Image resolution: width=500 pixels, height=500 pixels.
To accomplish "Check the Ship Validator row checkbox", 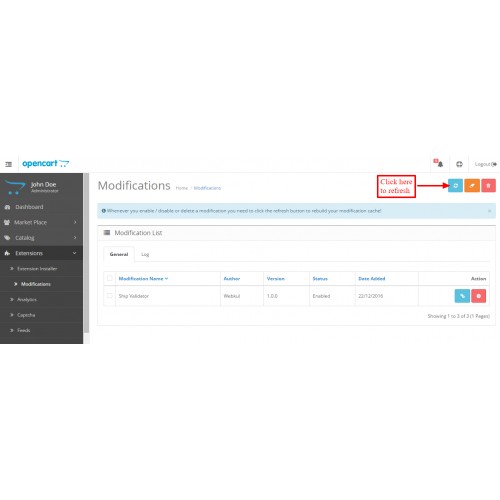I will point(110,296).
